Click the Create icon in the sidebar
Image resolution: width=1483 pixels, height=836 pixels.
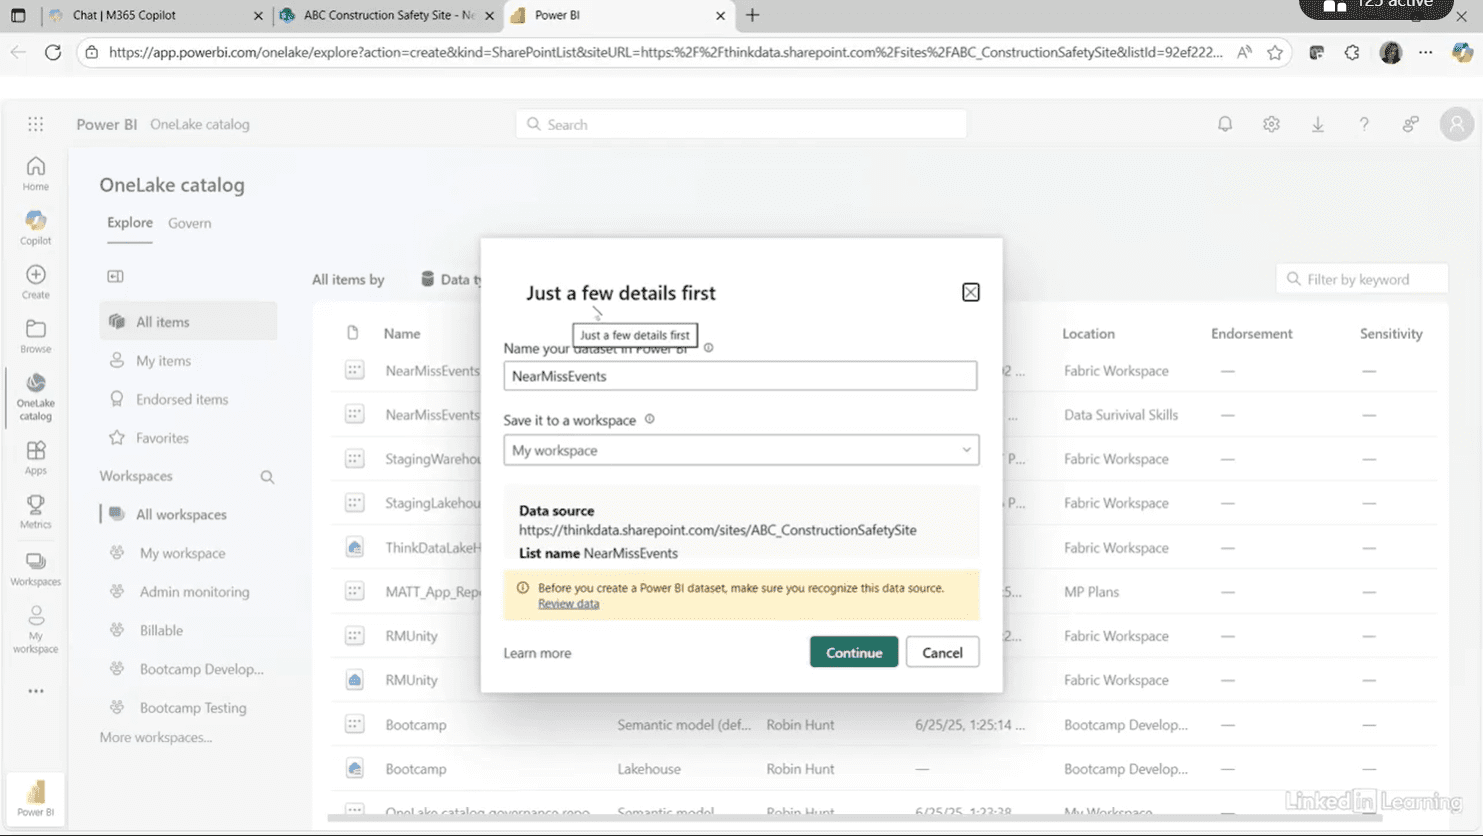[35, 280]
